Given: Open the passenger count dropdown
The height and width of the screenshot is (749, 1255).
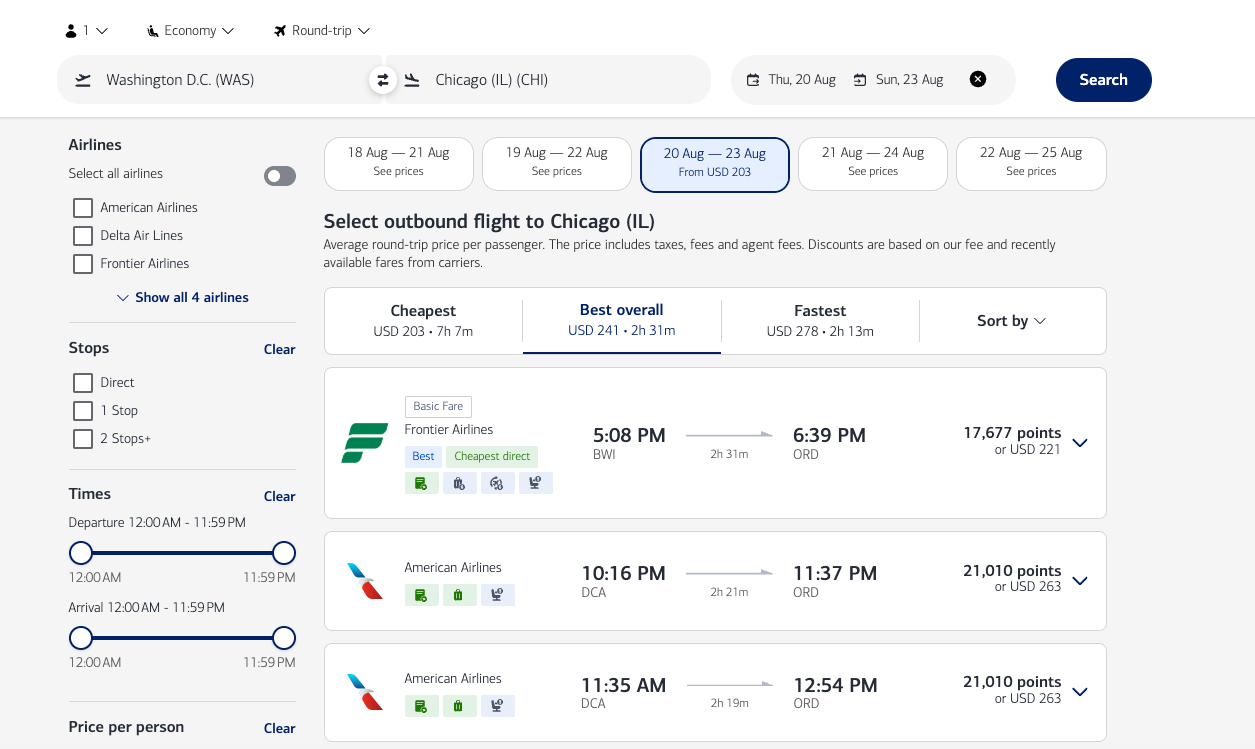Looking at the screenshot, I should coord(86,31).
